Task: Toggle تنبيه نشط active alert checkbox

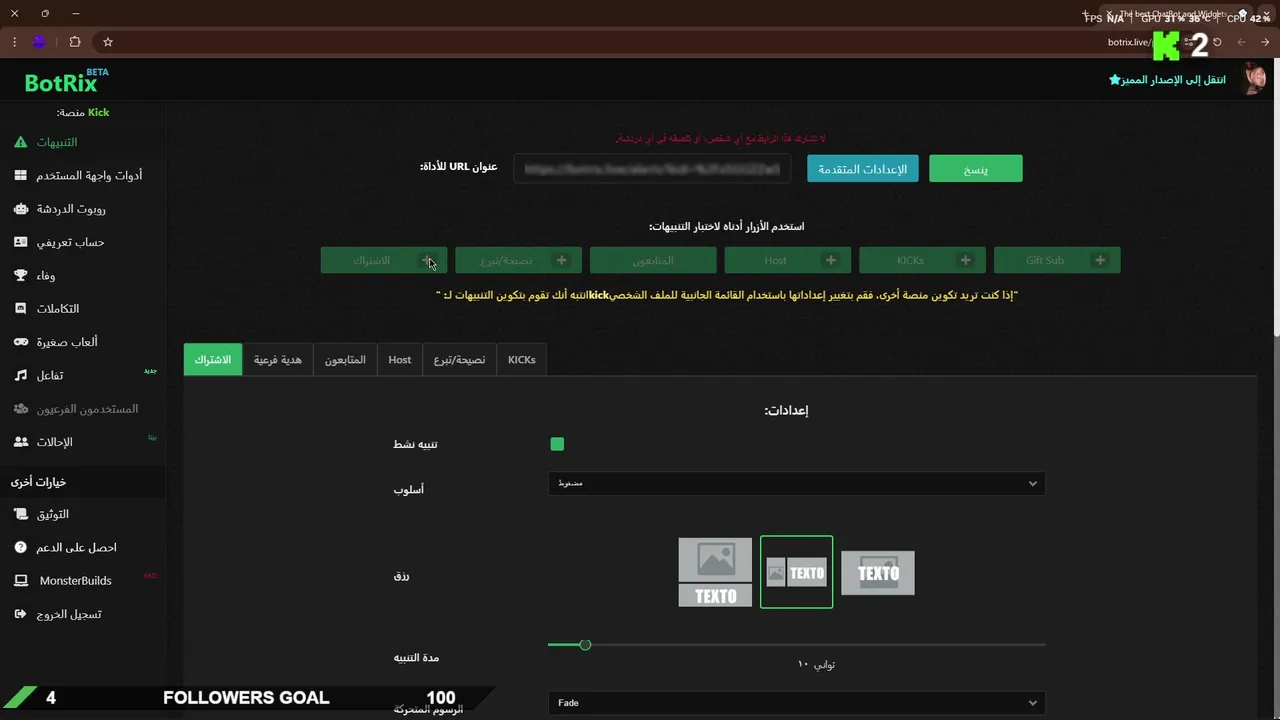Action: point(557,444)
